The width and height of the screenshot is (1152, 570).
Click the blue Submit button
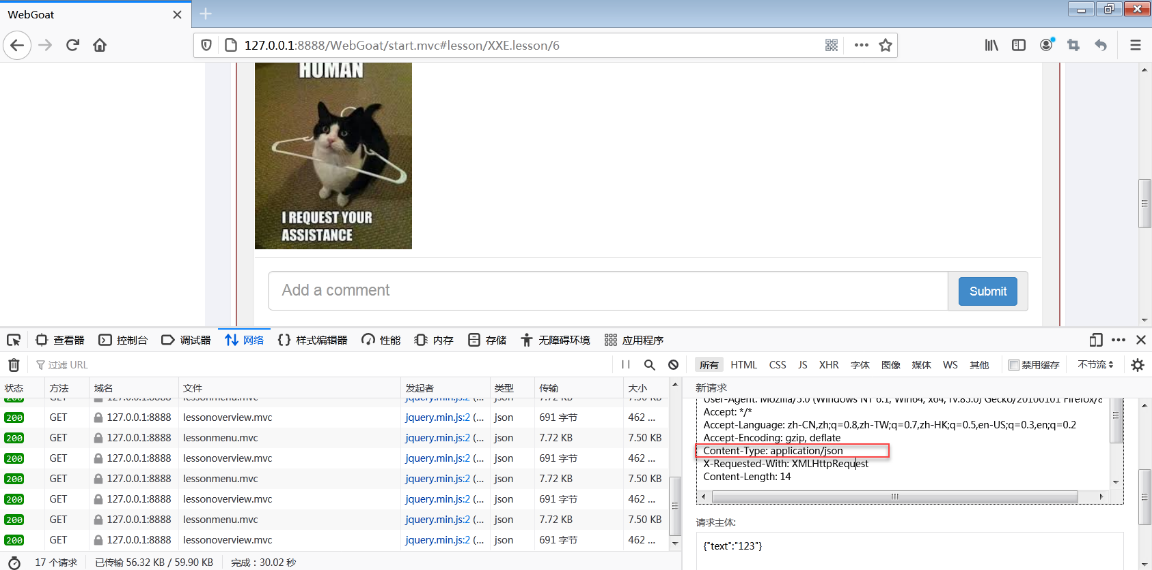[987, 291]
